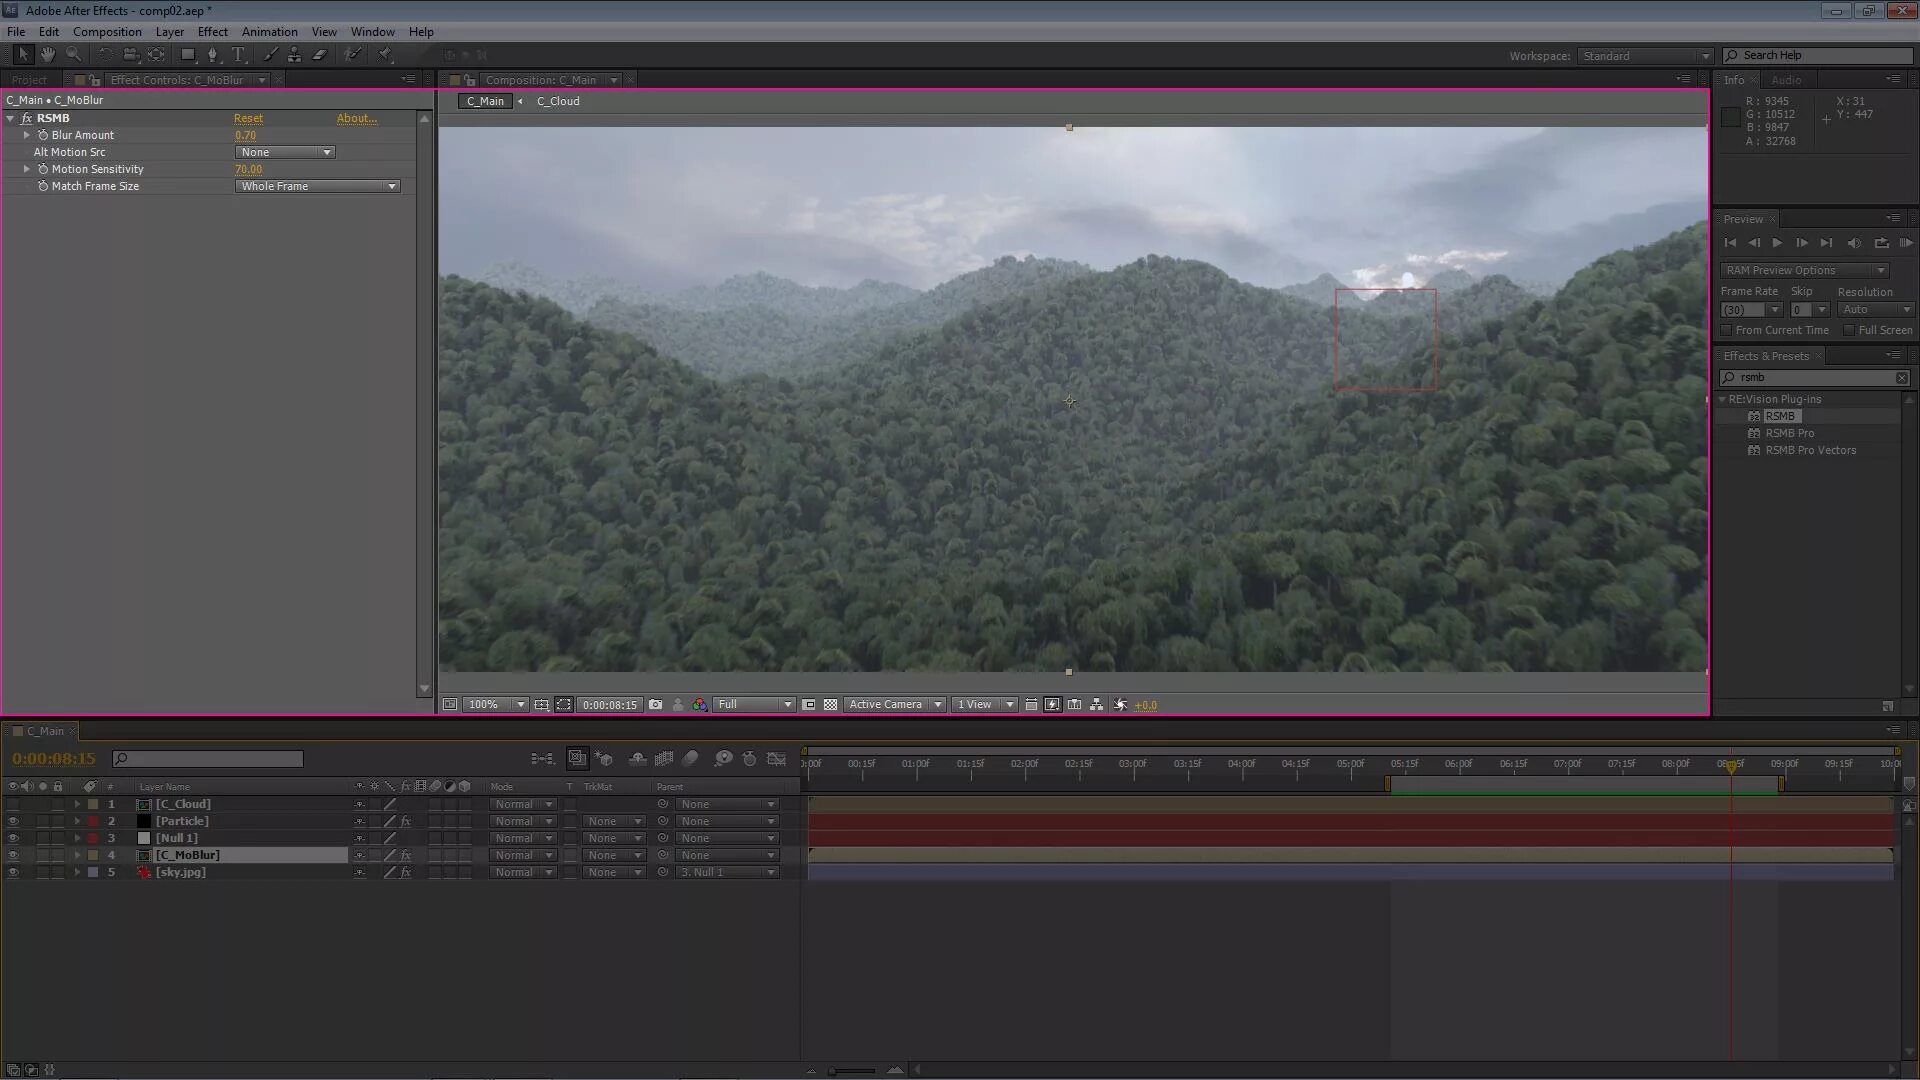The image size is (1920, 1080).
Task: Open the Animation menu
Action: (x=269, y=31)
